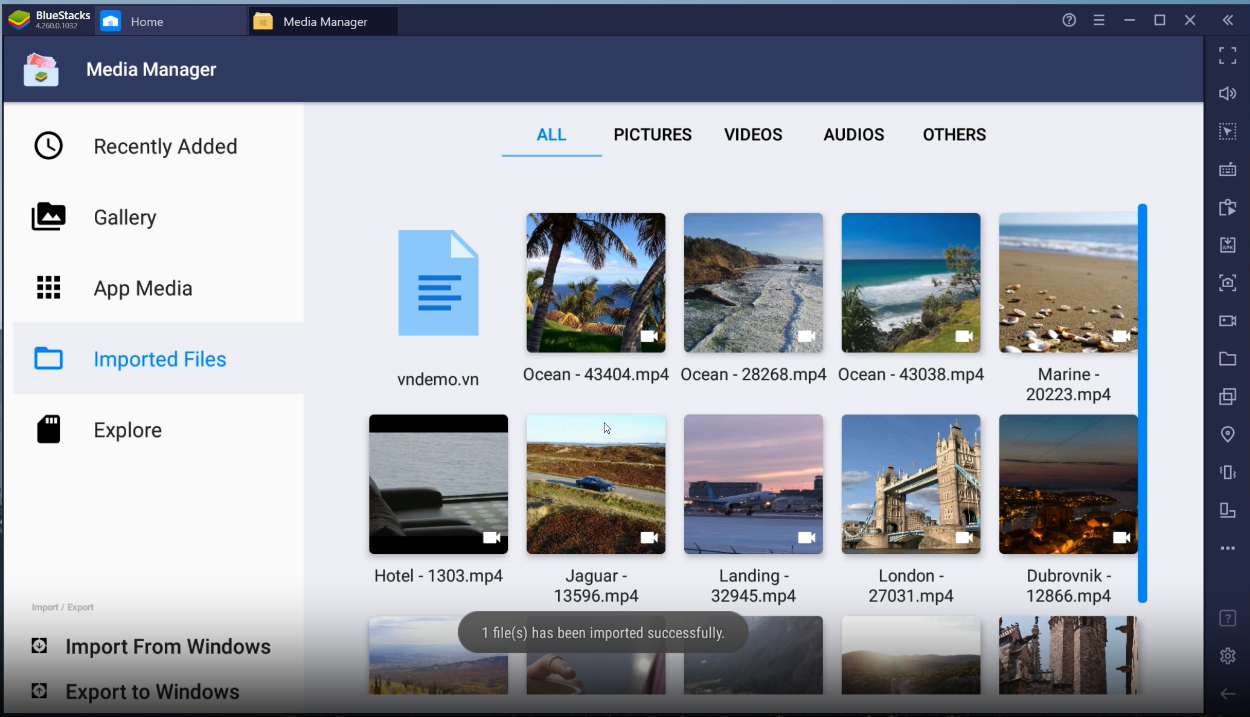This screenshot has height=717, width=1250.
Task: Open the keyboard controls icon
Action: tap(1227, 169)
